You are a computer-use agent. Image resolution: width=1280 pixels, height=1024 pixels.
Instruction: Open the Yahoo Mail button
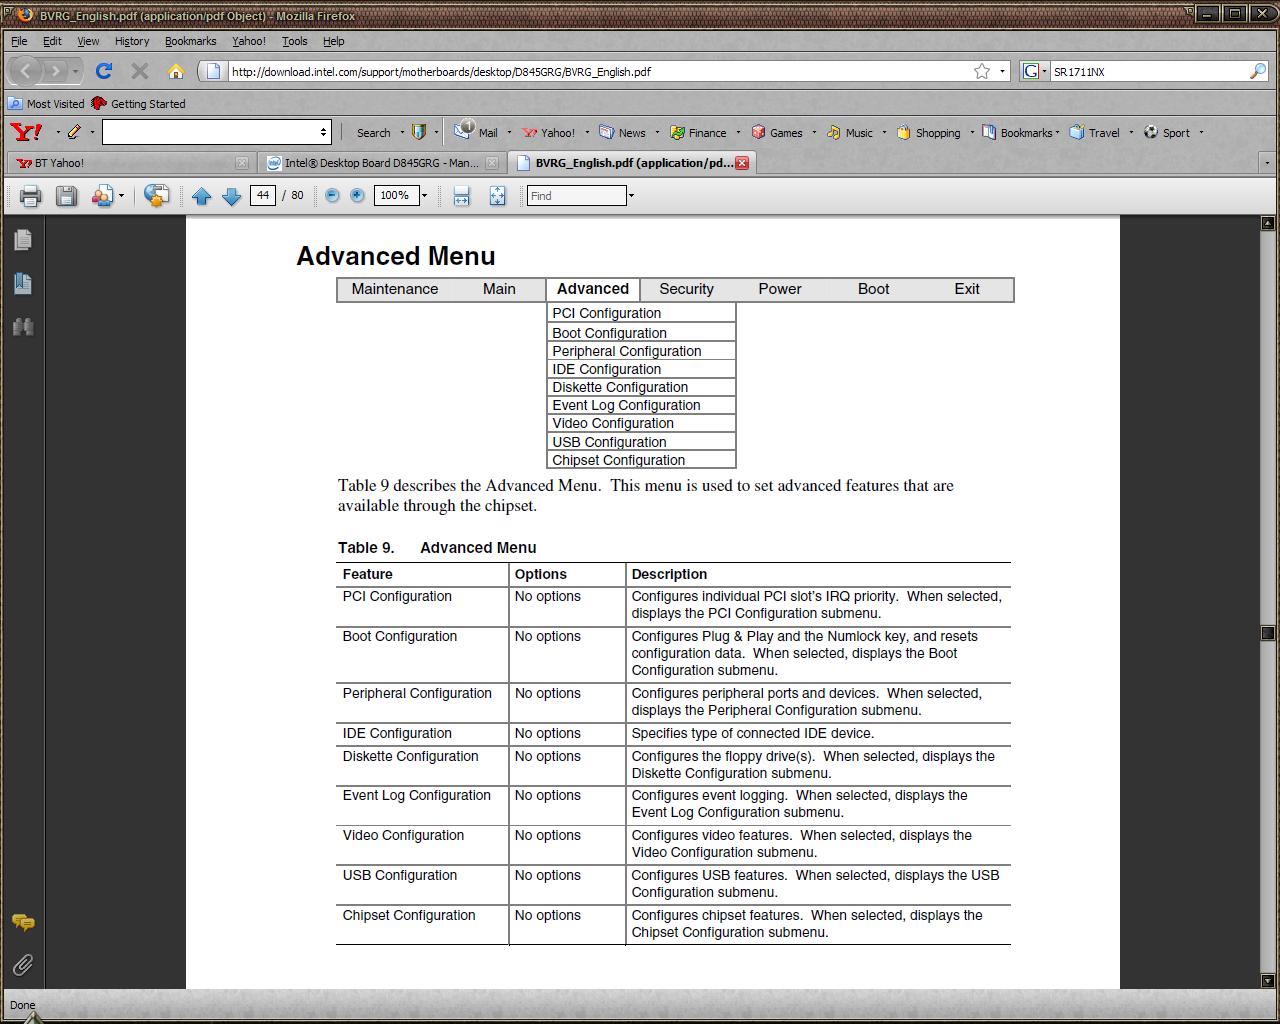coord(477,132)
